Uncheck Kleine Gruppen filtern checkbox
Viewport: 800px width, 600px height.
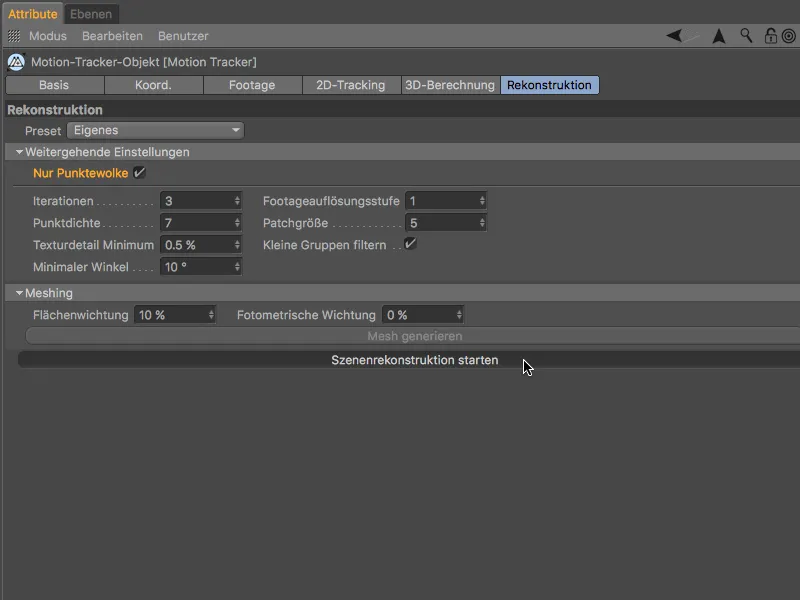click(410, 244)
